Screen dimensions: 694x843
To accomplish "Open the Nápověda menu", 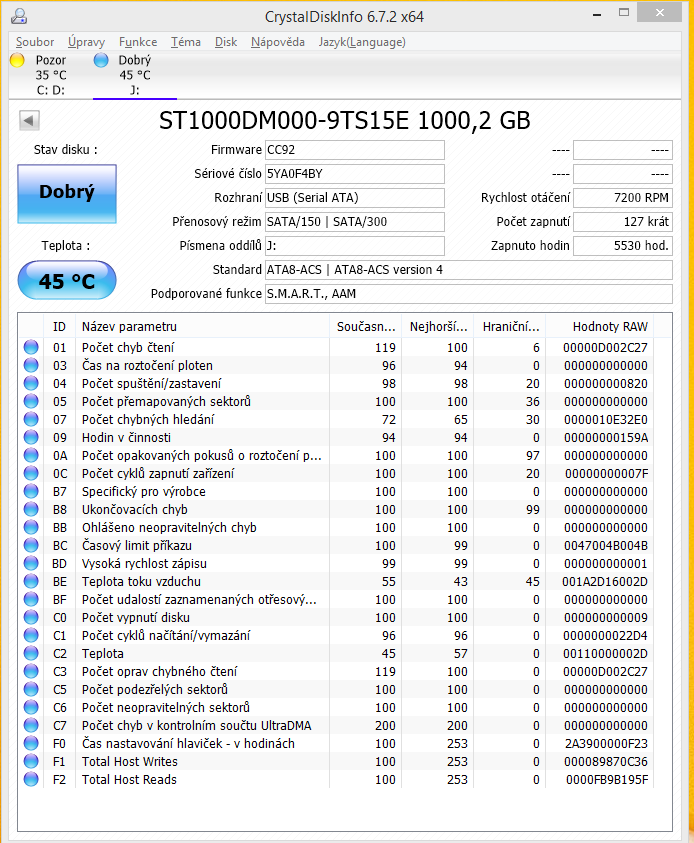I will [277, 42].
